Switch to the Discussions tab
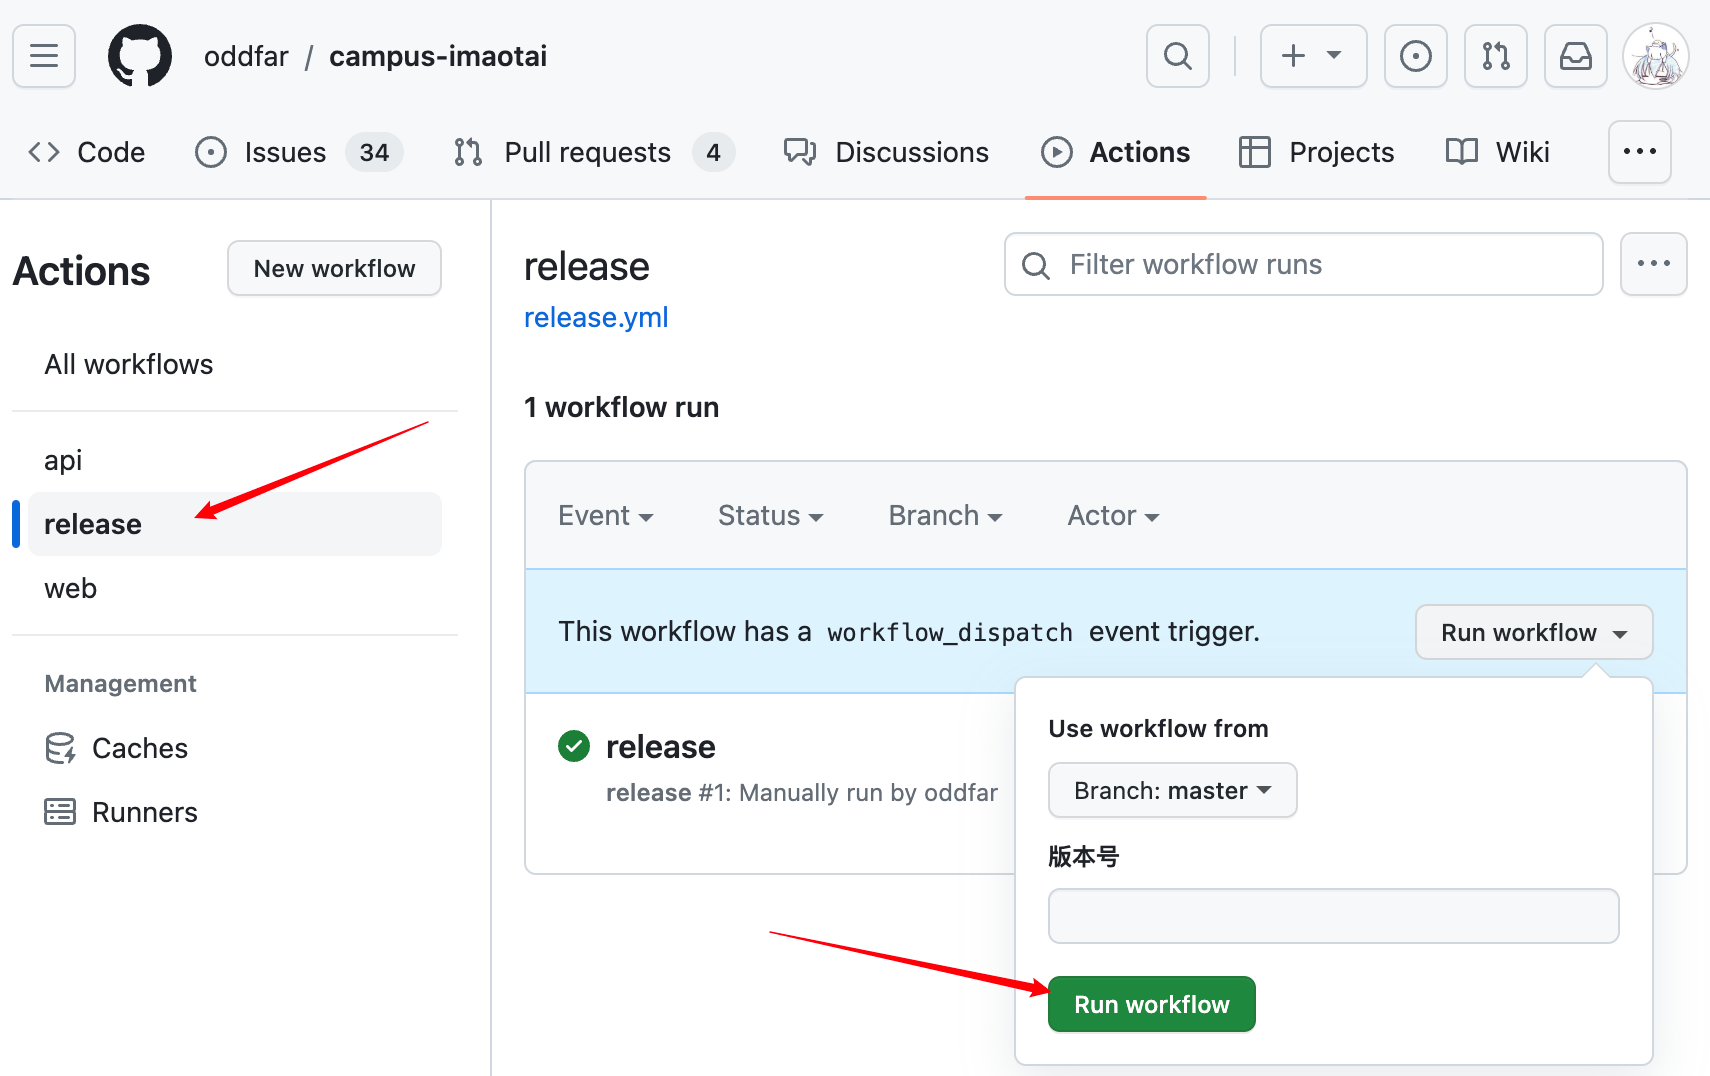This screenshot has width=1710, height=1076. coord(886,152)
